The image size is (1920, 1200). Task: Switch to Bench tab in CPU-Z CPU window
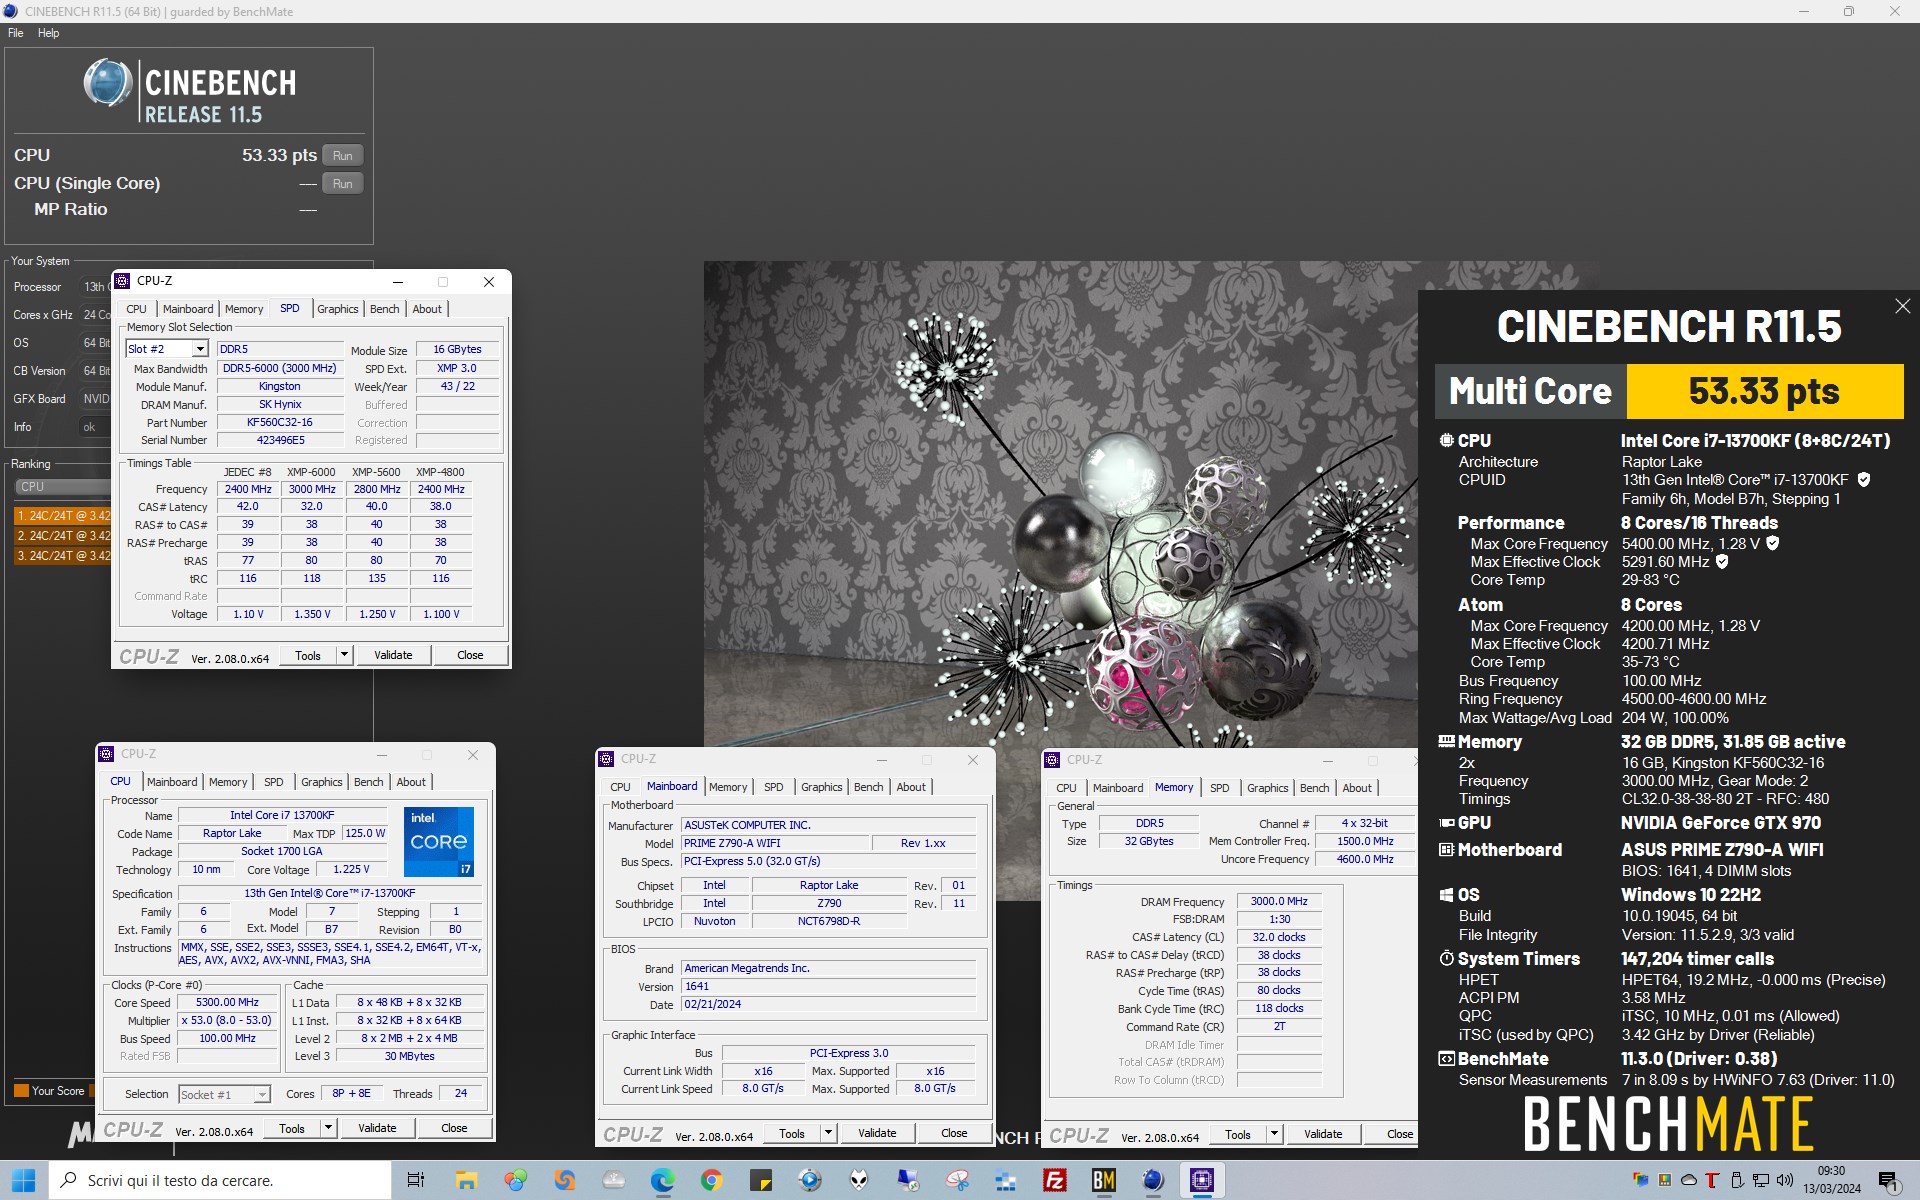[x=369, y=782]
